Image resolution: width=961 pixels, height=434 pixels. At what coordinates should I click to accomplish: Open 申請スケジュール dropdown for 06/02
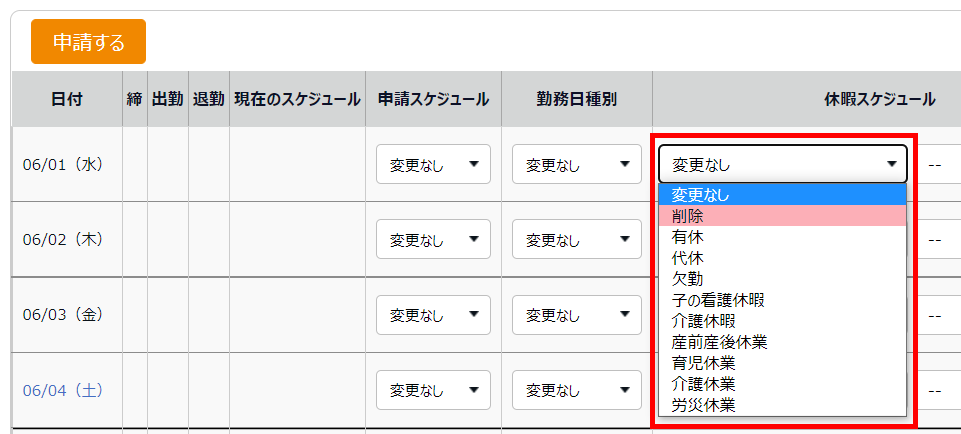click(433, 240)
